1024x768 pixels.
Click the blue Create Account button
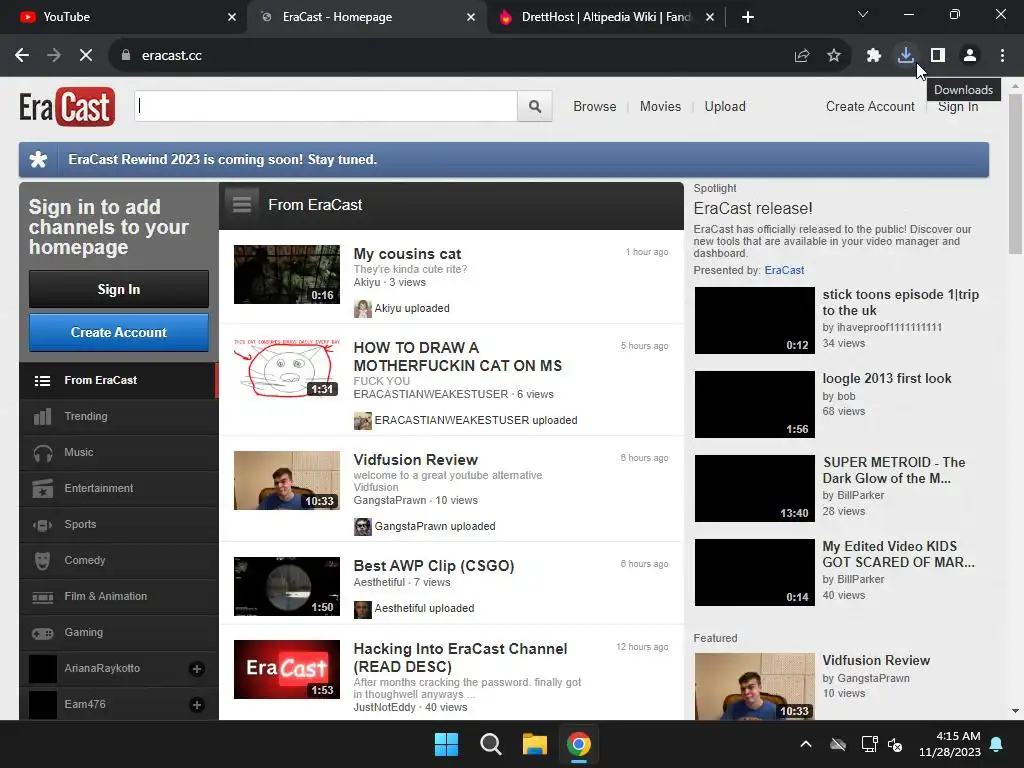pyautogui.click(x=119, y=332)
